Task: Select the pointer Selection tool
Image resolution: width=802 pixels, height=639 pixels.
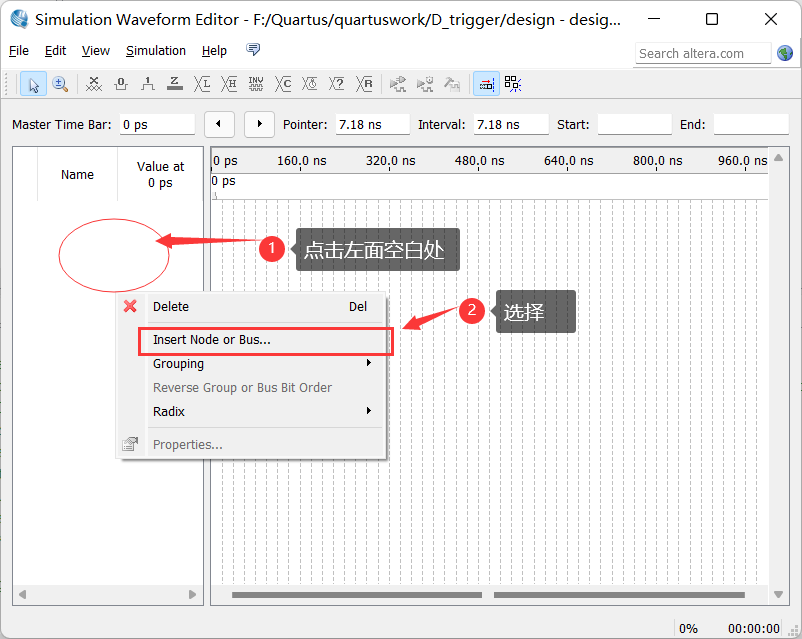Action: tap(33, 84)
